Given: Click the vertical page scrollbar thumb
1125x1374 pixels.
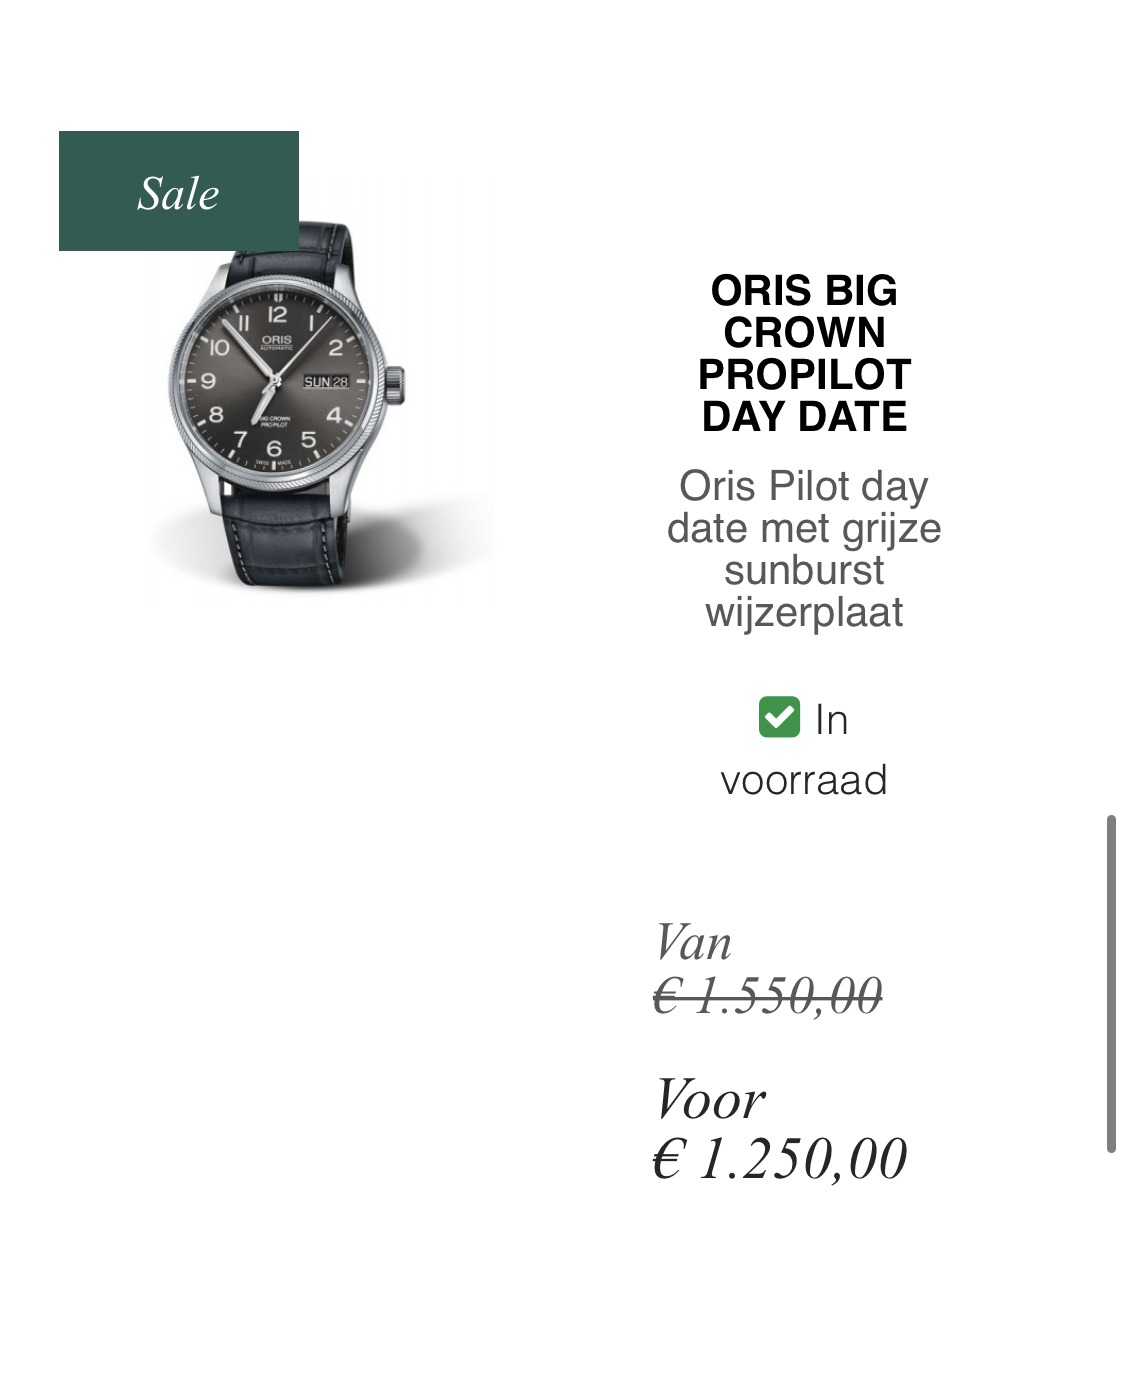Looking at the screenshot, I should (1111, 984).
